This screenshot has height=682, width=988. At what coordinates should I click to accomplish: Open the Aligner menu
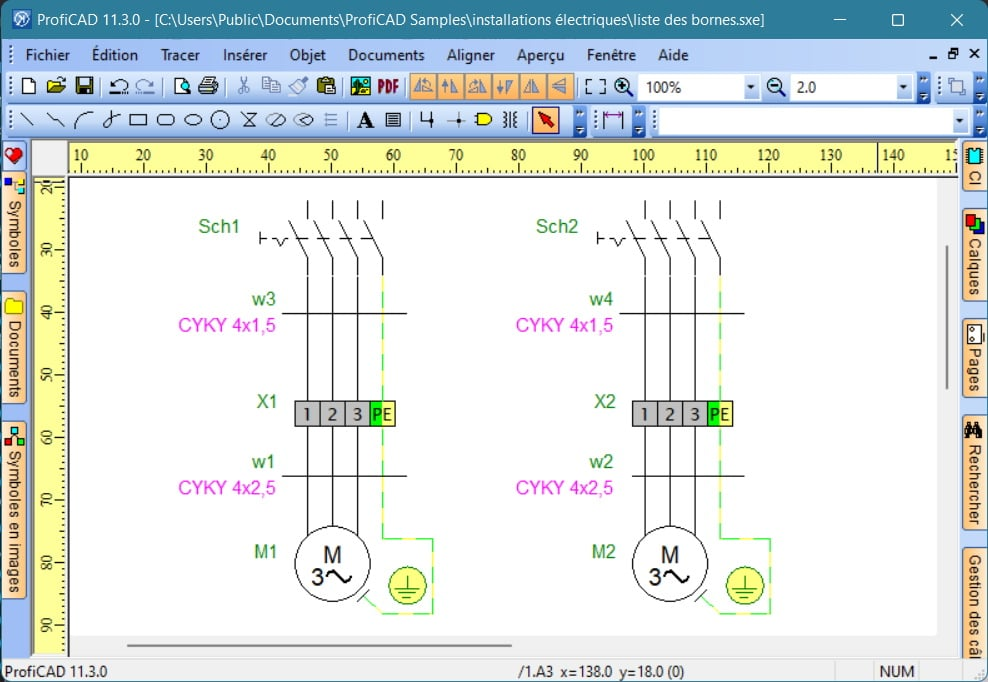[x=471, y=55]
